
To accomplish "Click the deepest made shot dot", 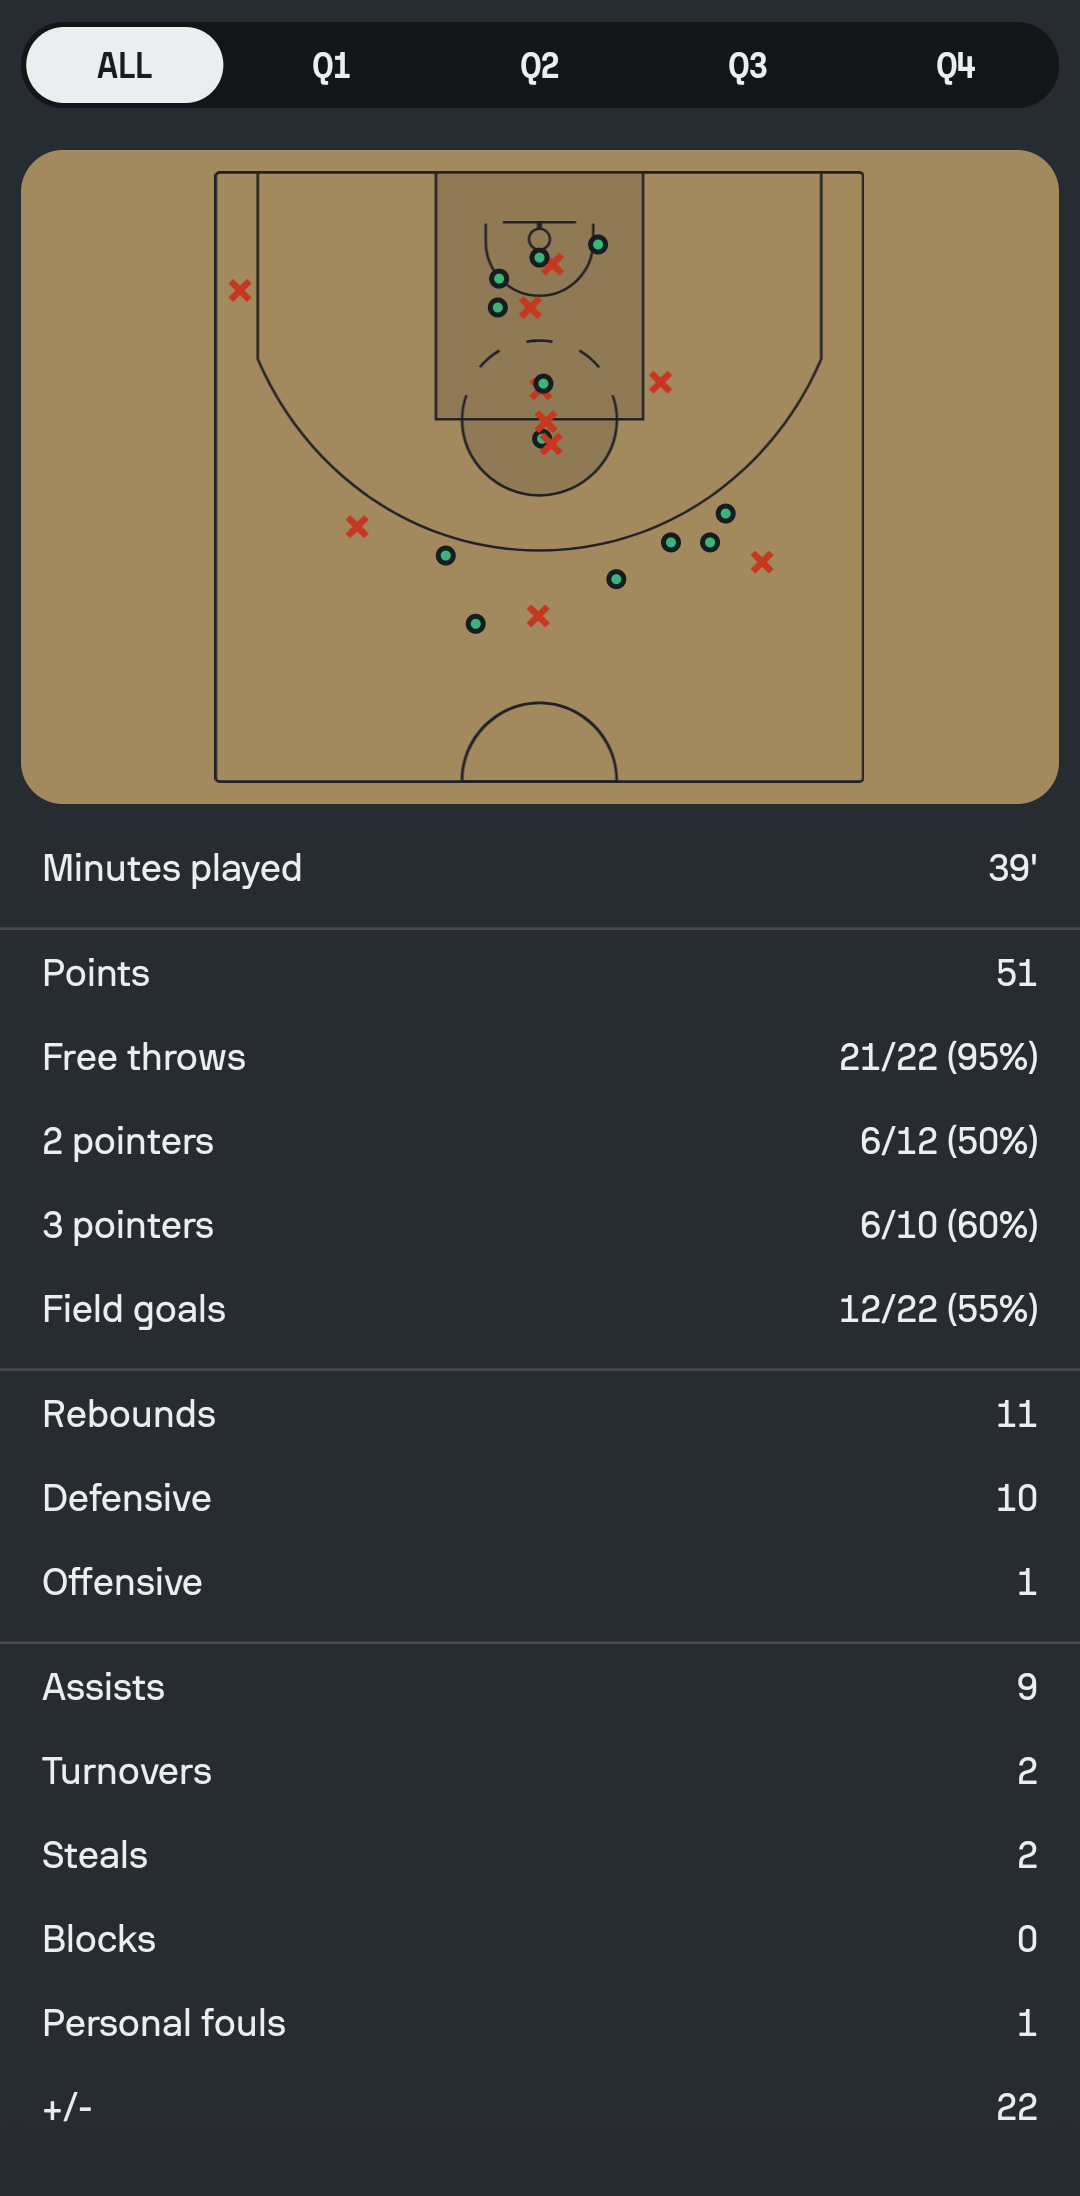I will (476, 624).
